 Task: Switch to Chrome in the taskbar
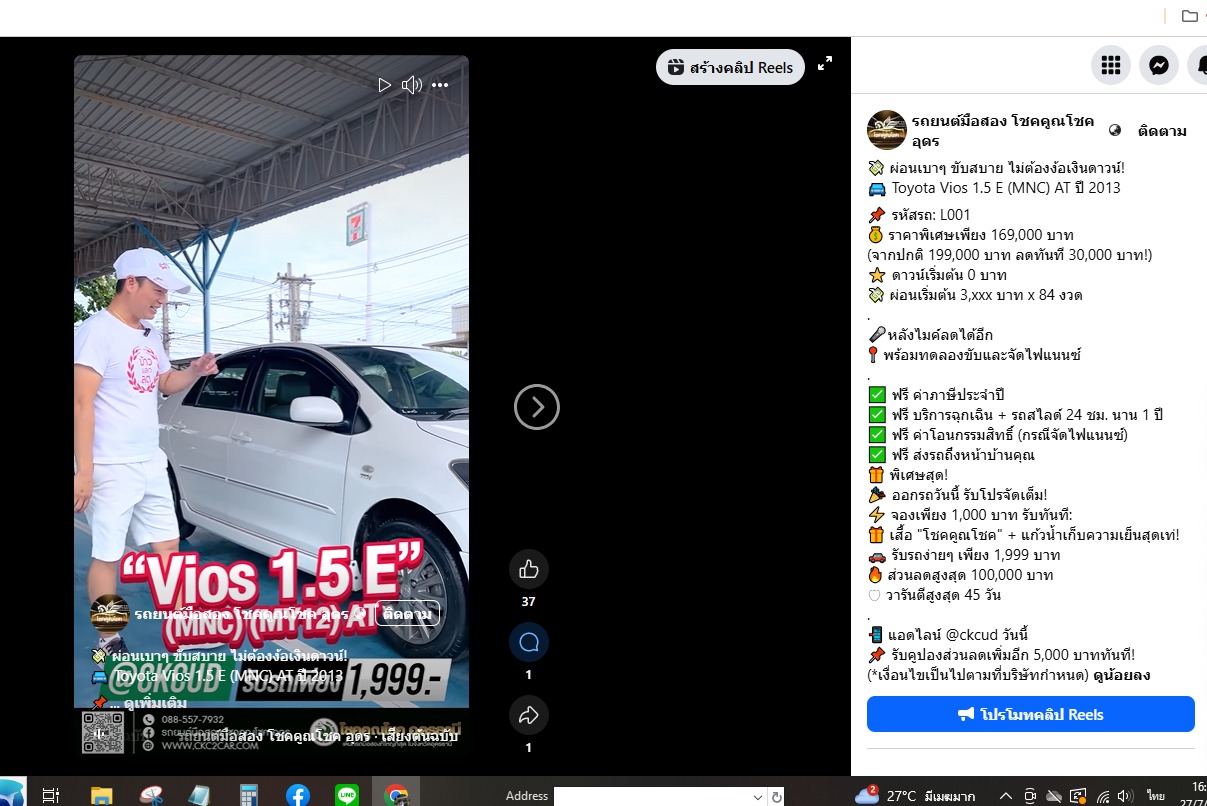[x=396, y=795]
